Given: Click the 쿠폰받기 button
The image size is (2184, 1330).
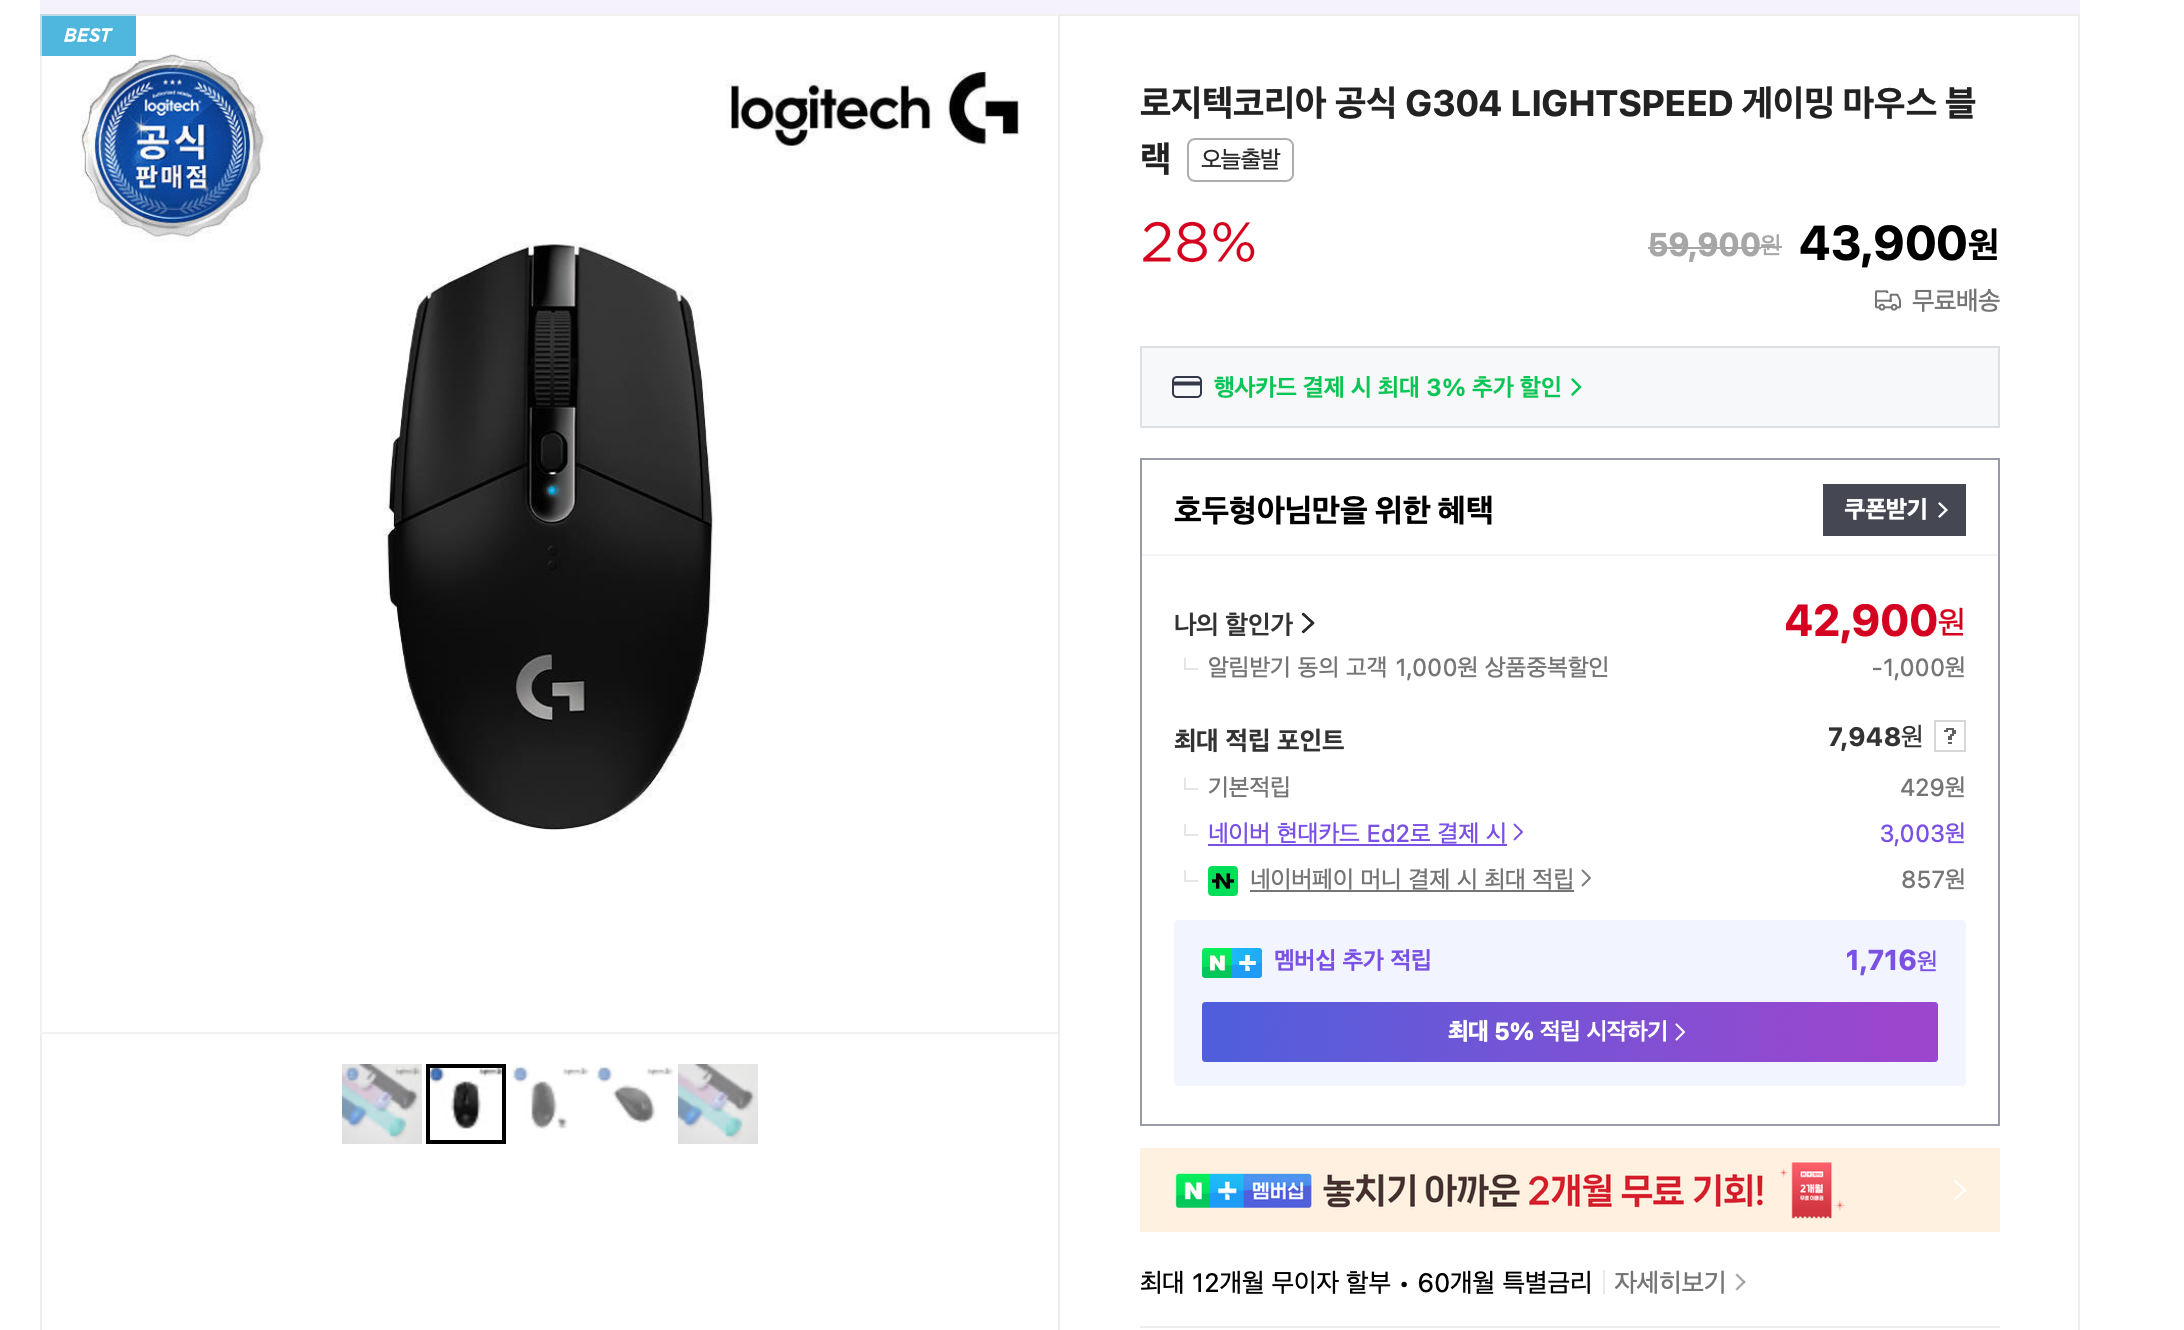Looking at the screenshot, I should 1893,510.
